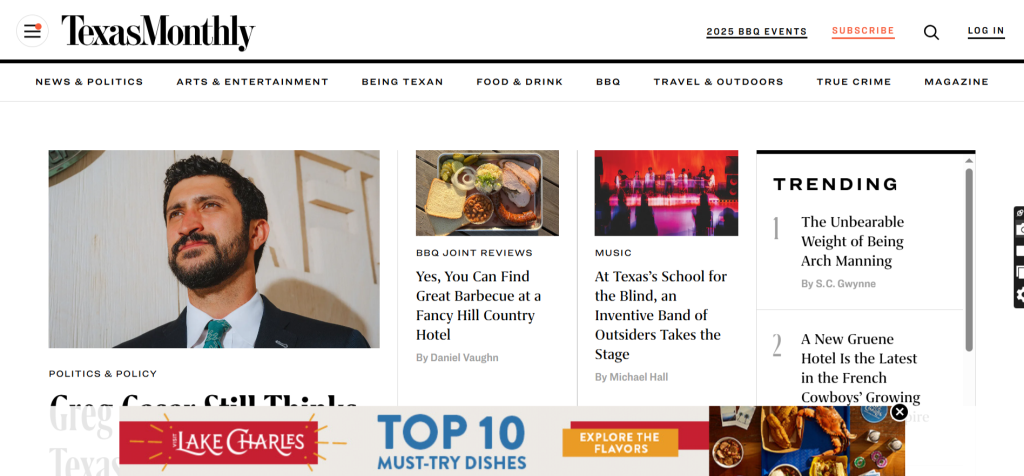Viewport: 1024px width, 476px height.
Task: Click the overlapping windows icon in side widget
Action: pos(1020,273)
